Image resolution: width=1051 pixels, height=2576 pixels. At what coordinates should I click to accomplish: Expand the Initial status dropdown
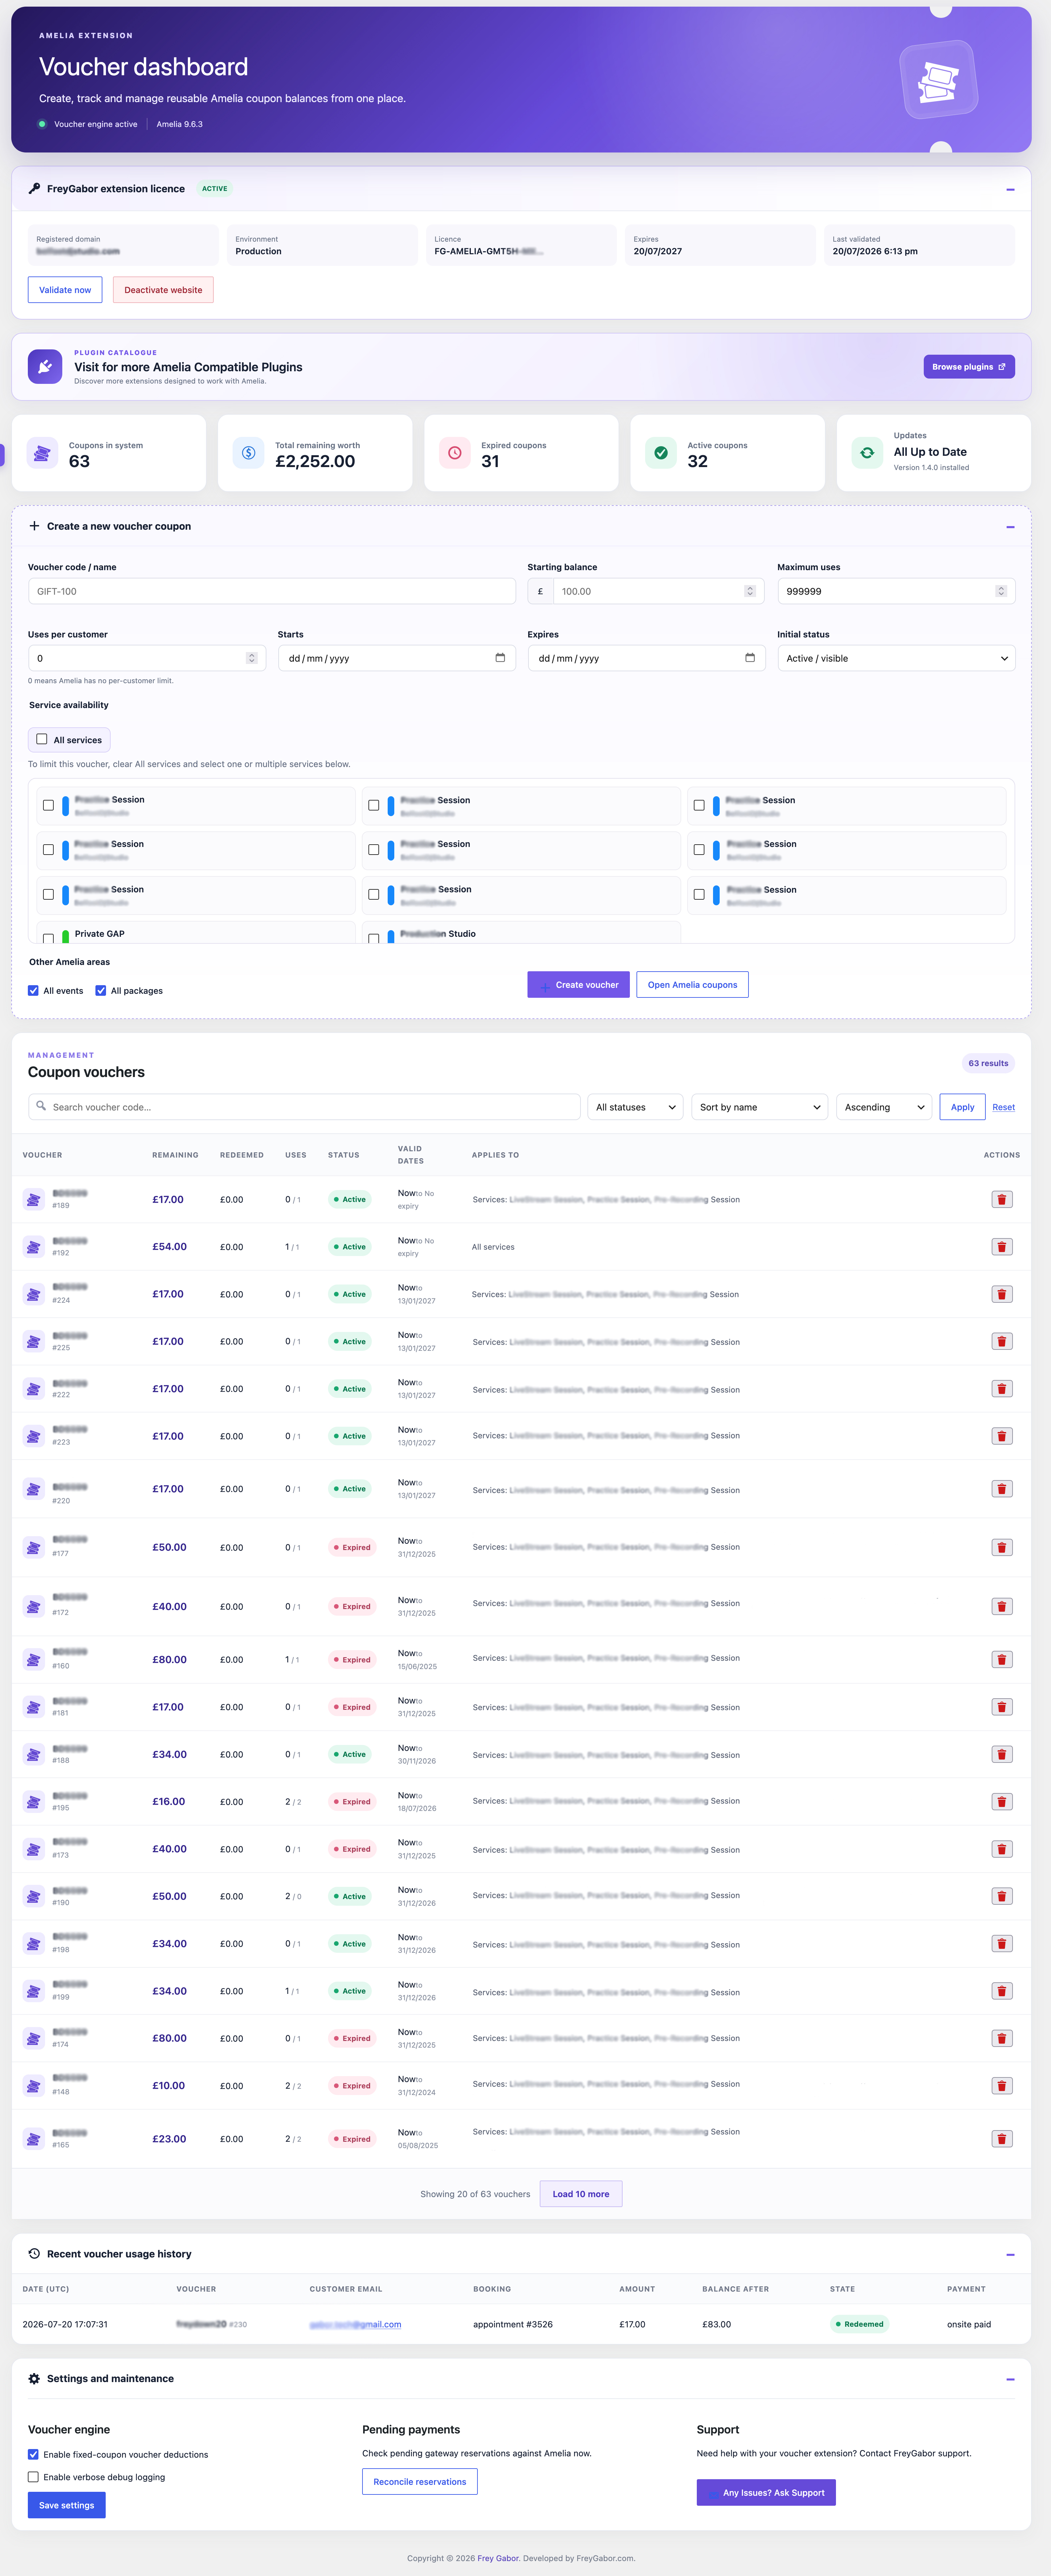point(896,658)
